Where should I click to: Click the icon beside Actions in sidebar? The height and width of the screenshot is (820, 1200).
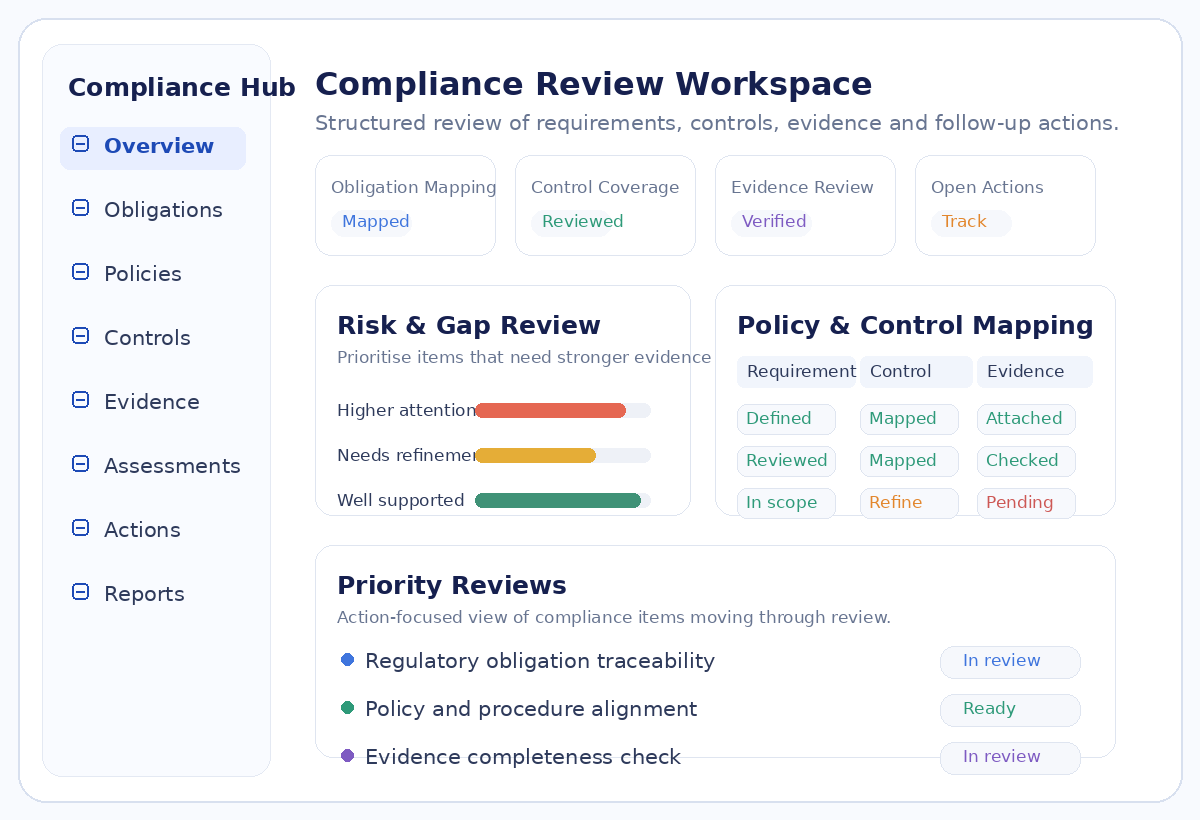click(x=81, y=528)
